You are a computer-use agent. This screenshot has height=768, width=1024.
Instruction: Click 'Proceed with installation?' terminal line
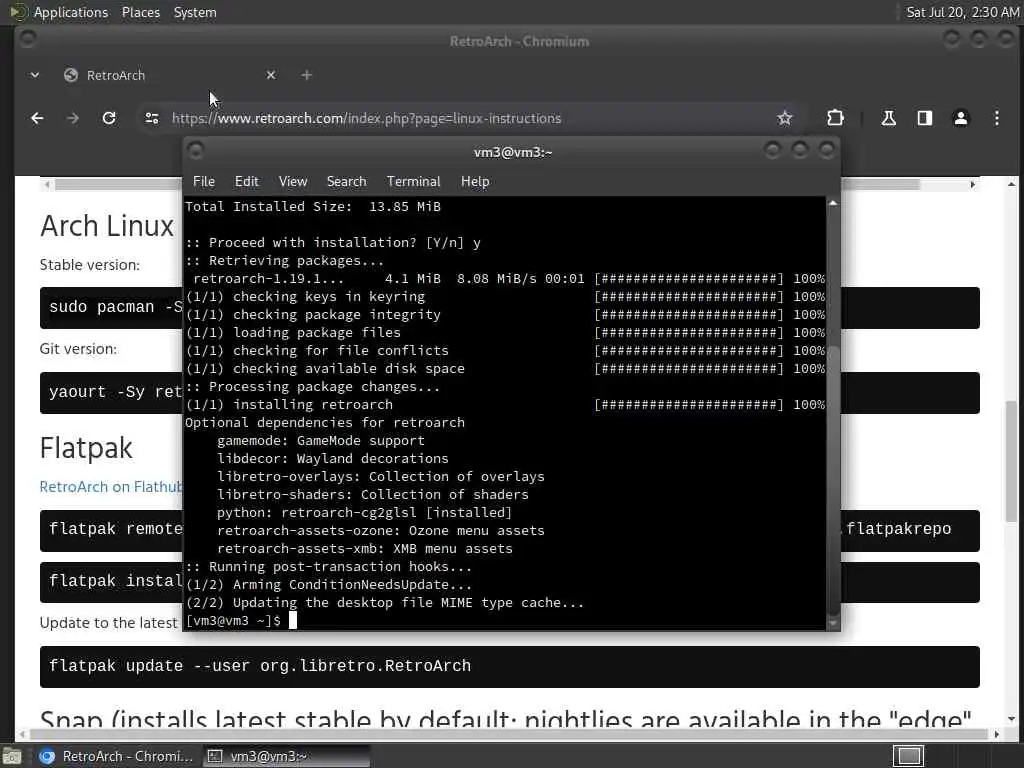(x=333, y=243)
